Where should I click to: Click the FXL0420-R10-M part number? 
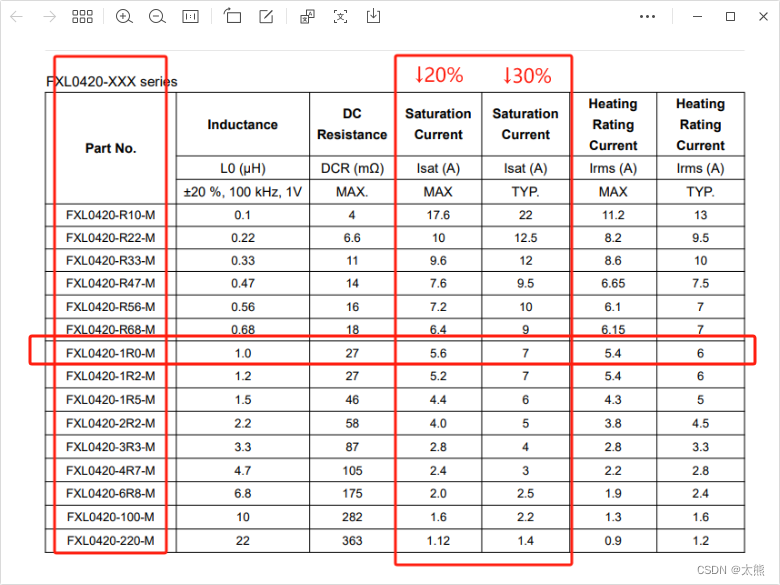click(x=110, y=215)
